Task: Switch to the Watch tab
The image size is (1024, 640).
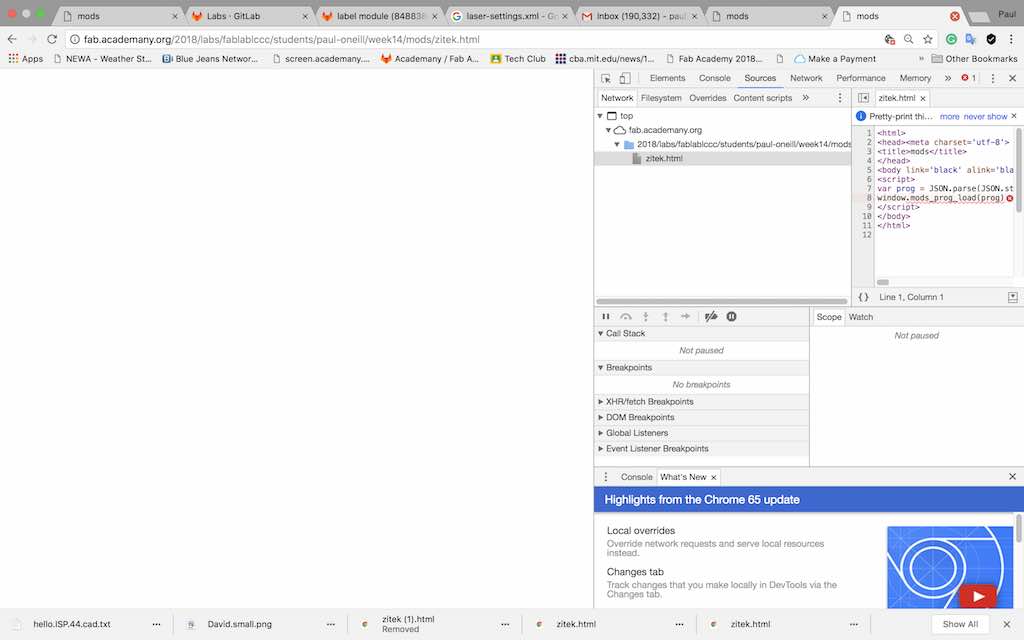Action: (x=860, y=317)
